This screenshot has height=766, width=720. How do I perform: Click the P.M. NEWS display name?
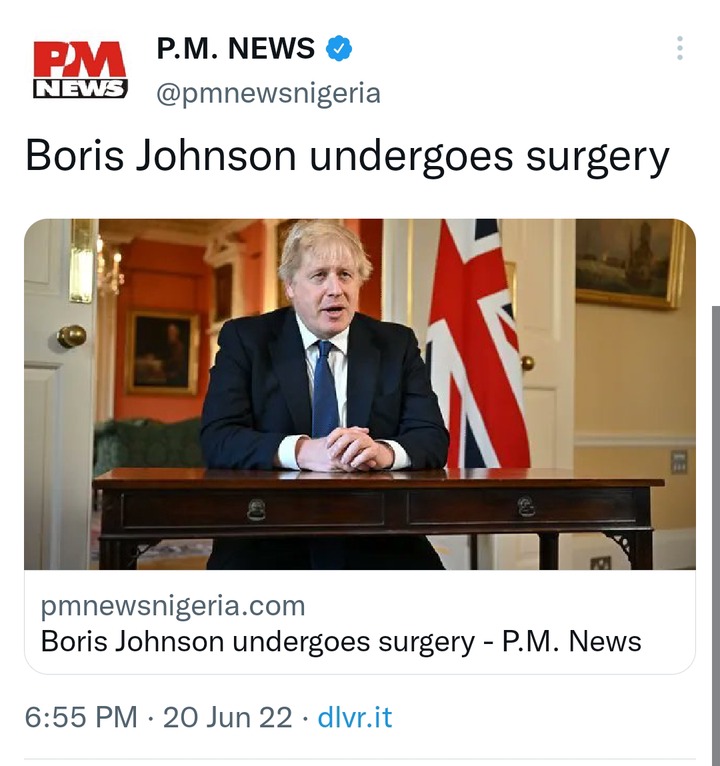[235, 48]
